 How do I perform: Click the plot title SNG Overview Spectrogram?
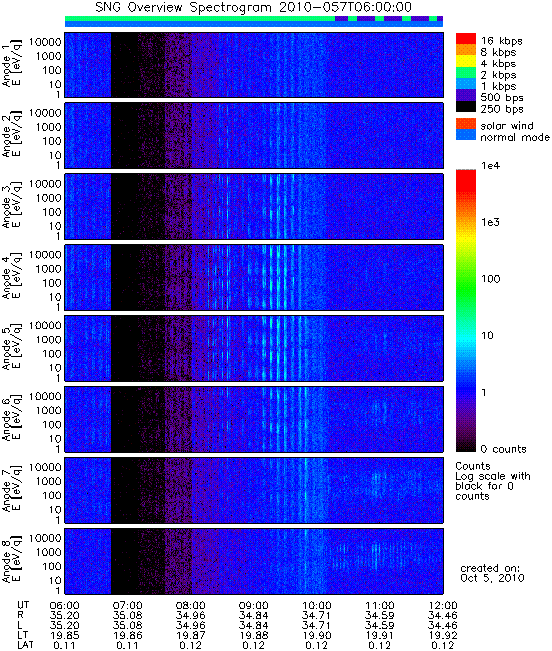(253, 7)
